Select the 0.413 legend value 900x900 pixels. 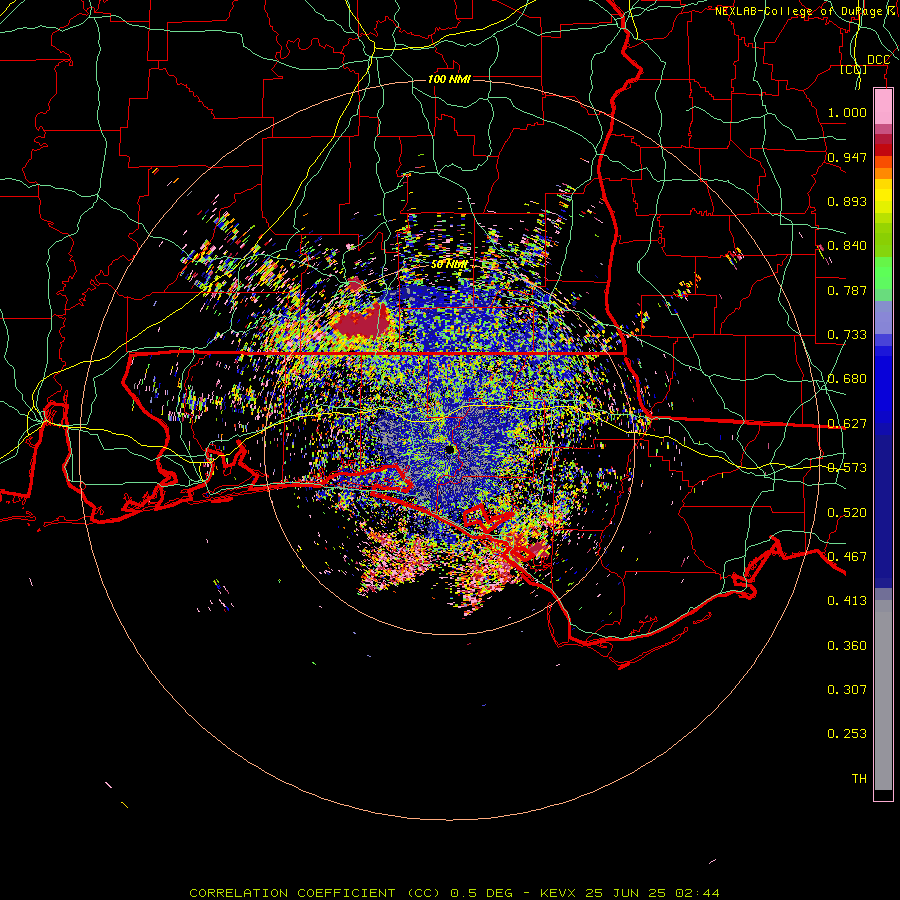(x=847, y=601)
